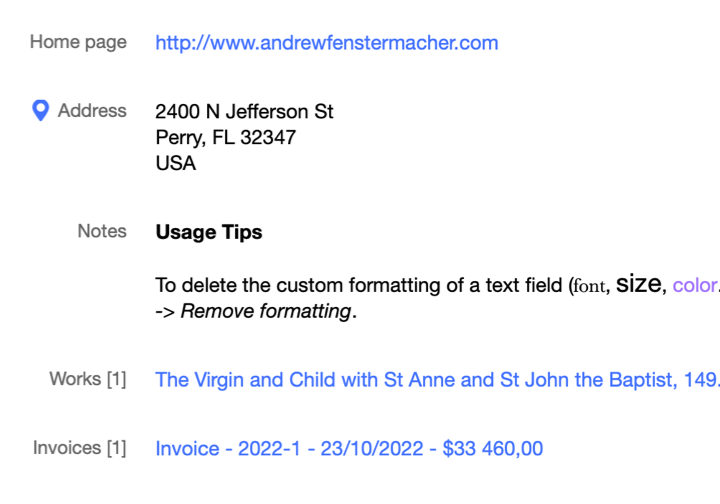Click the "Home page" field label

point(78,42)
